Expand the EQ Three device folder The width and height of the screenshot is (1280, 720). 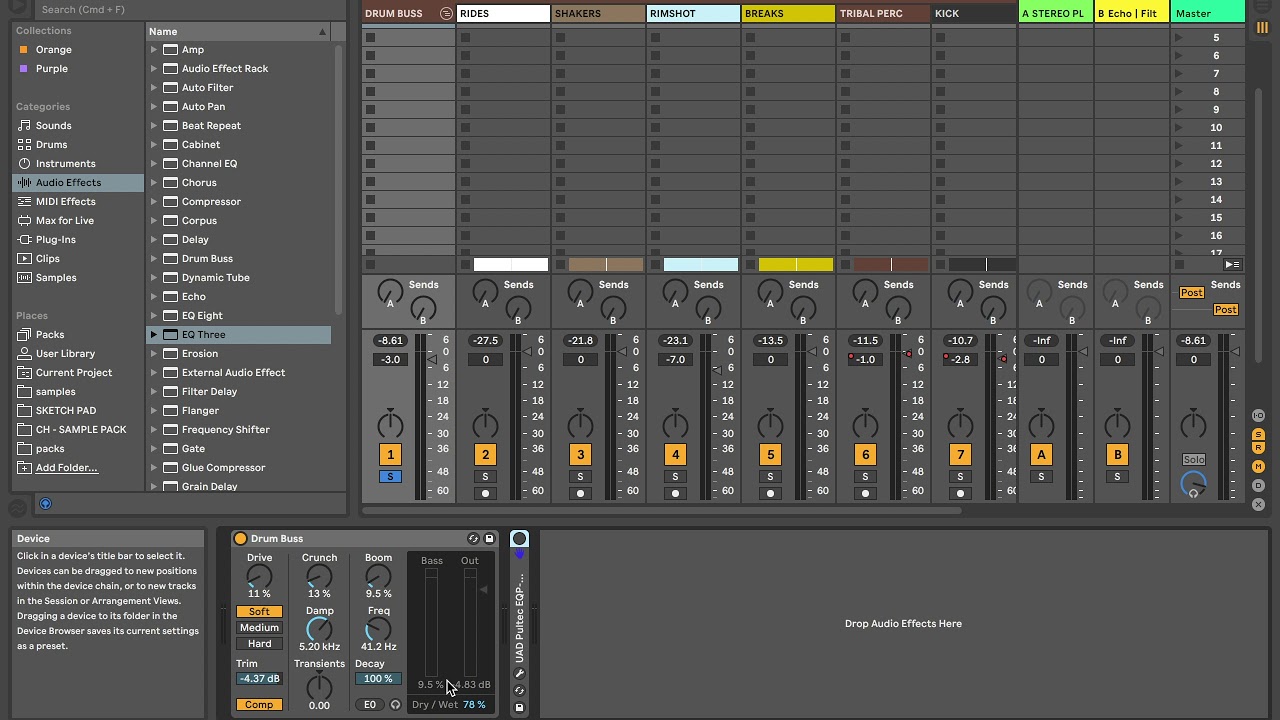click(154, 335)
